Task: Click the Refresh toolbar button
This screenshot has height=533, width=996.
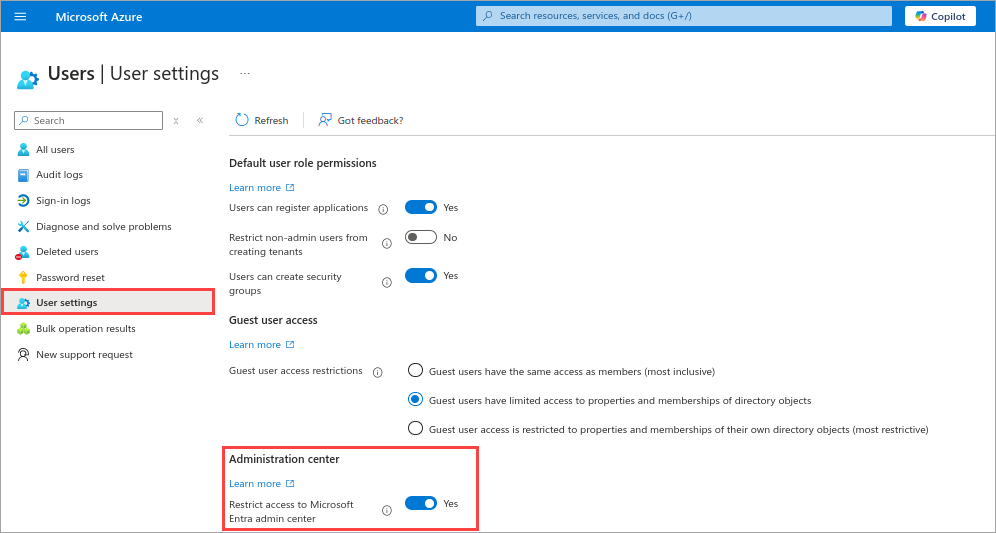Action: (x=262, y=120)
